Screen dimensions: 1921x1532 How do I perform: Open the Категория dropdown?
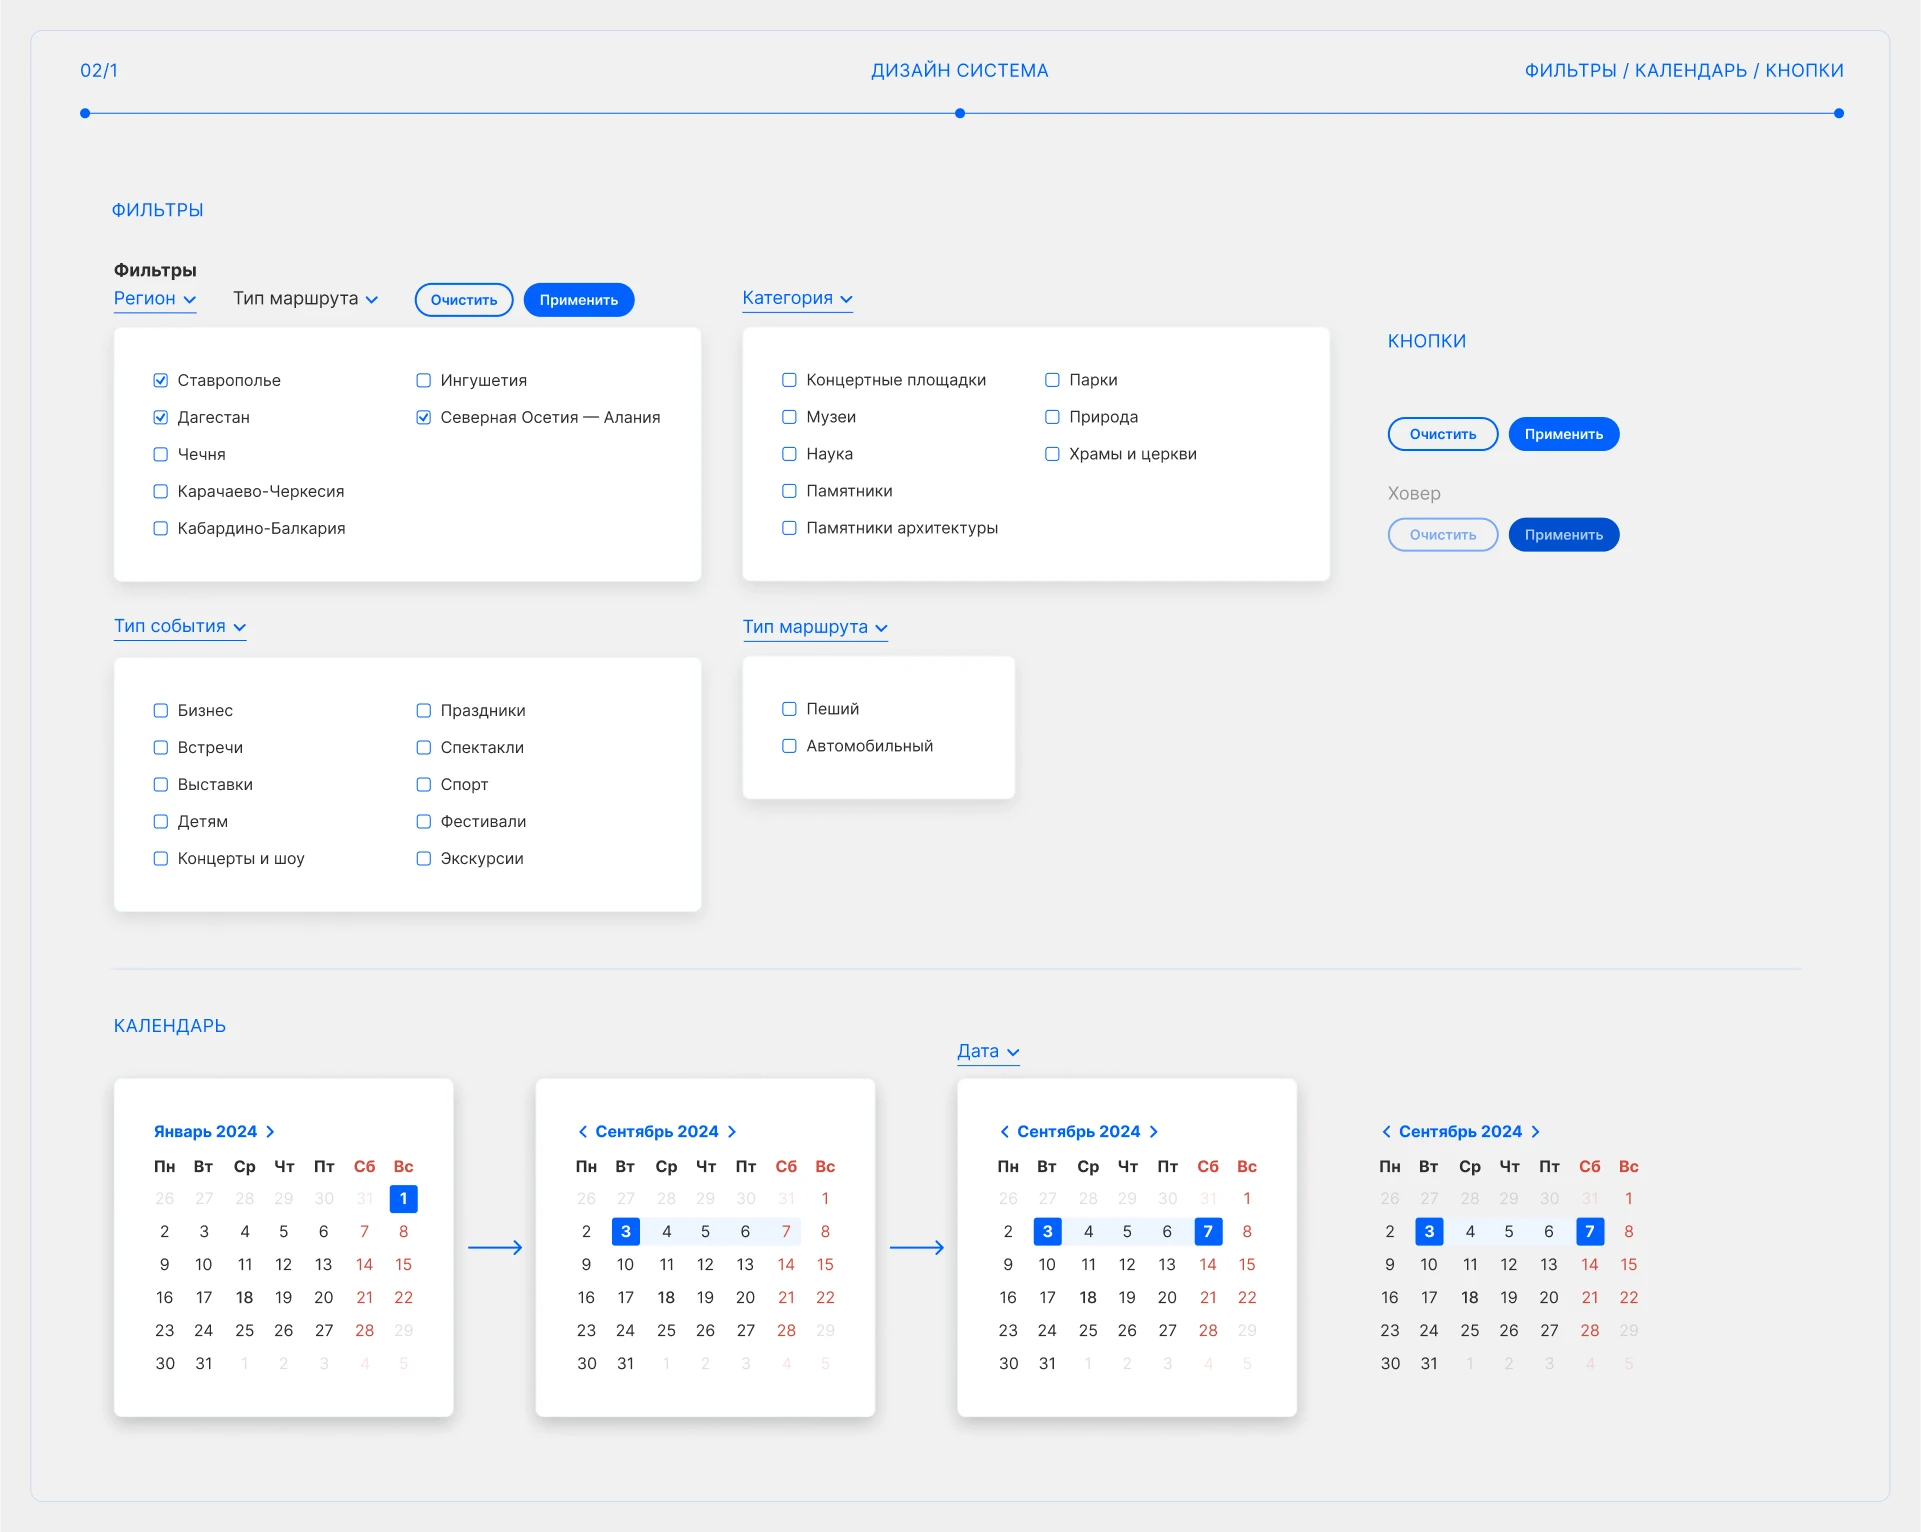click(797, 298)
